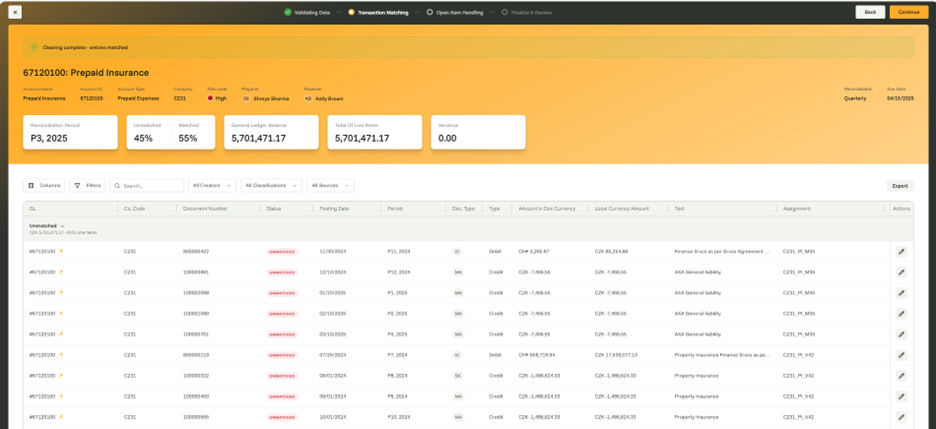936x429 pixels.
Task: Click the edit pencil for document 800000422
Action: pos(900,251)
